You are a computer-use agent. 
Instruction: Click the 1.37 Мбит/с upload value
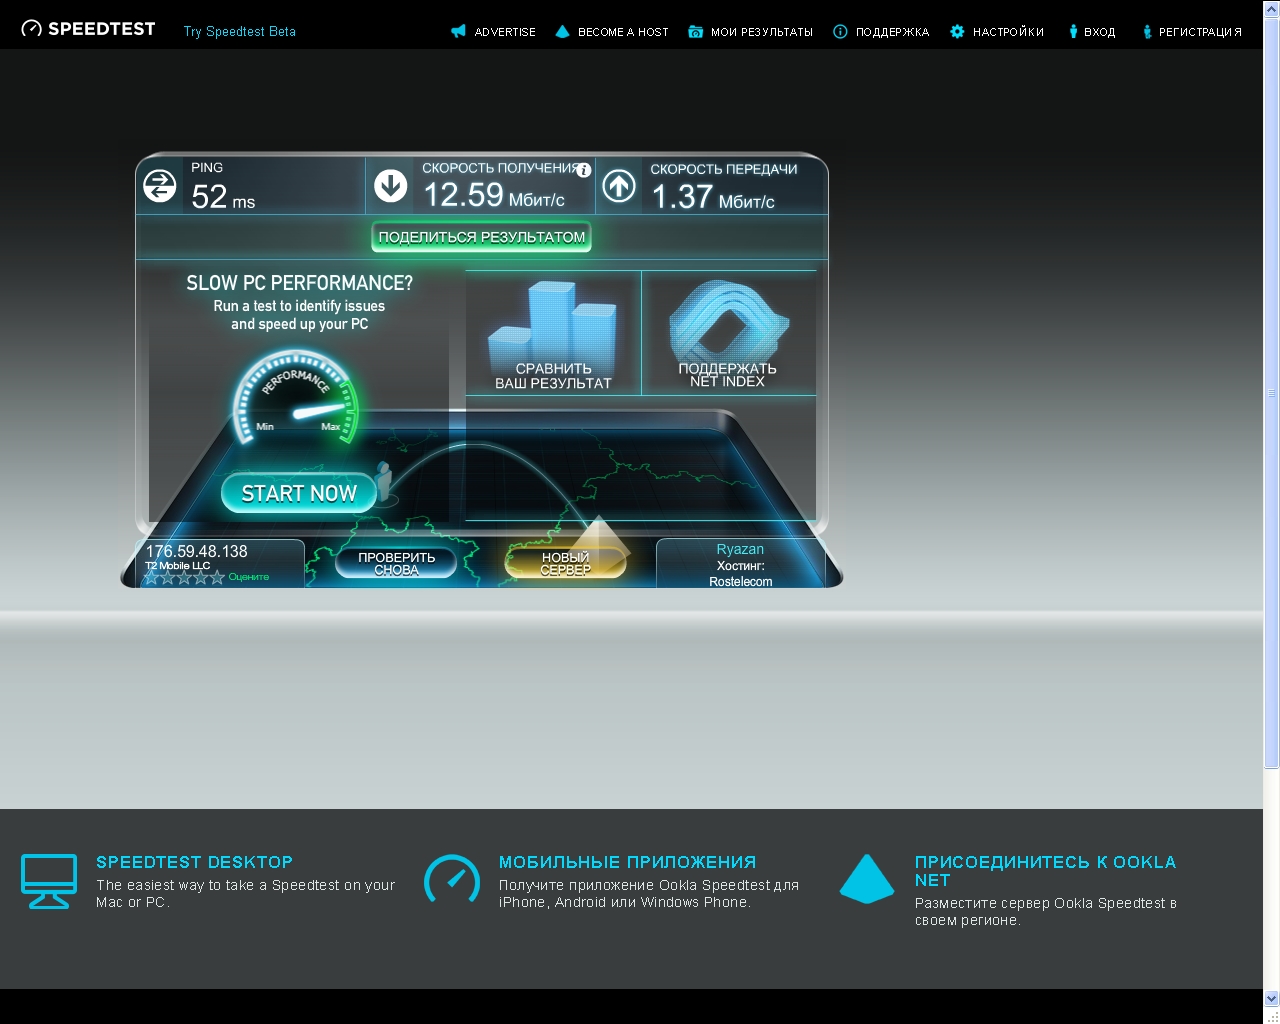point(713,197)
